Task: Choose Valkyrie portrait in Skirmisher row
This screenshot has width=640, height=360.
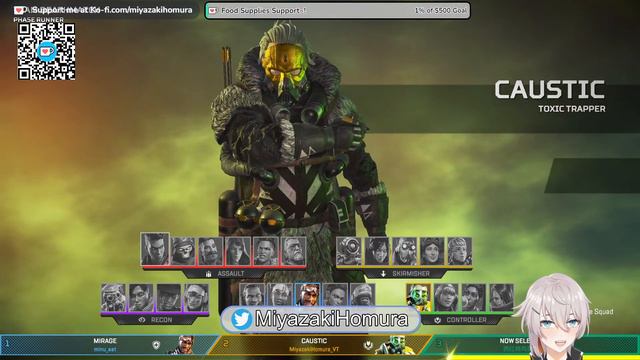Action: 460,251
